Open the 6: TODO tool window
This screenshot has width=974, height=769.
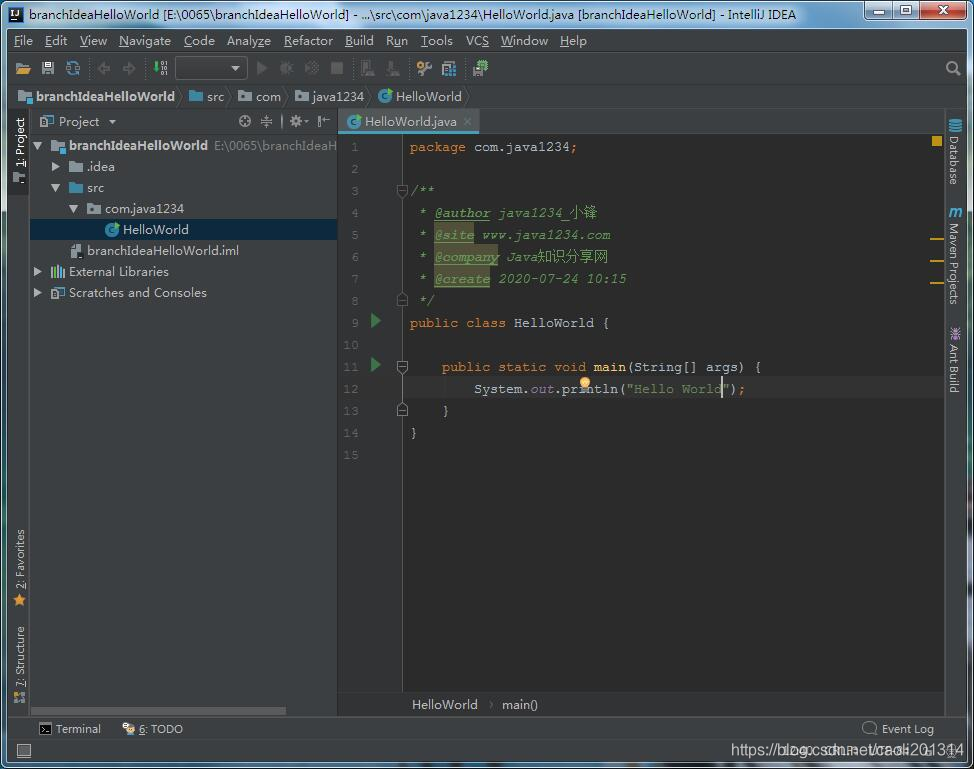[153, 729]
